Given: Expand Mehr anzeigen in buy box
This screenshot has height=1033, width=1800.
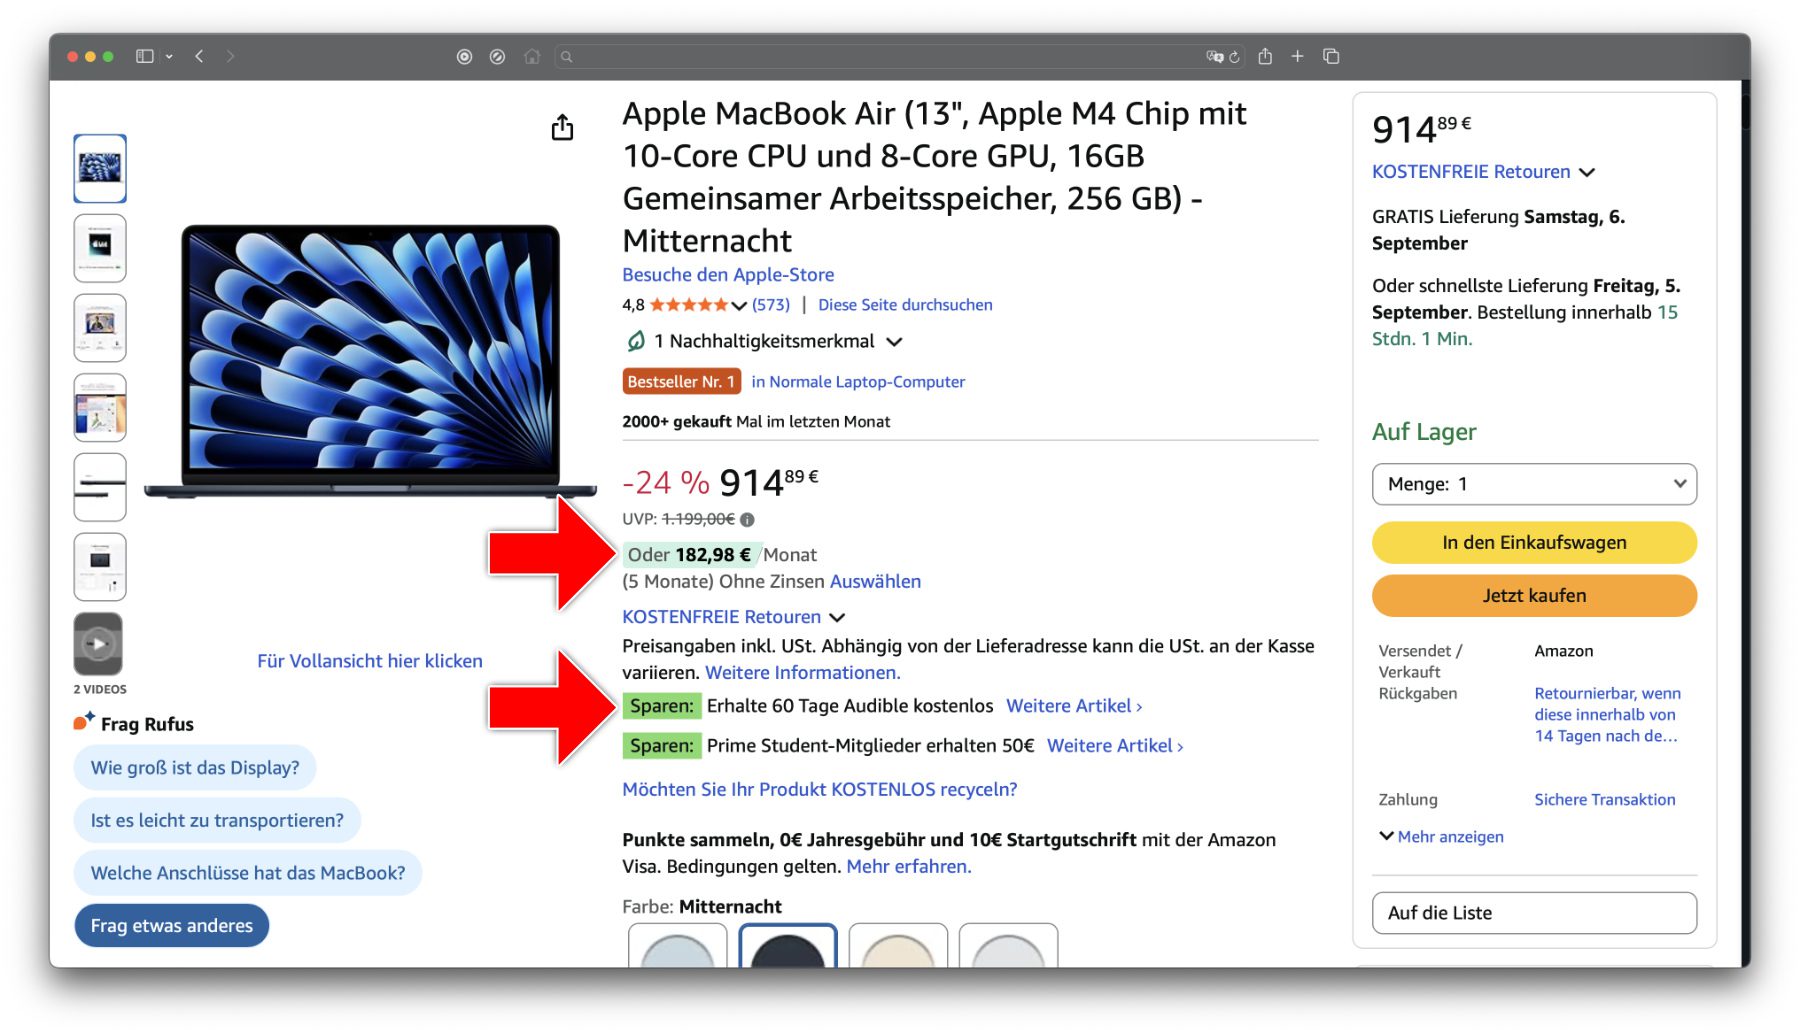Looking at the screenshot, I should [x=1441, y=837].
